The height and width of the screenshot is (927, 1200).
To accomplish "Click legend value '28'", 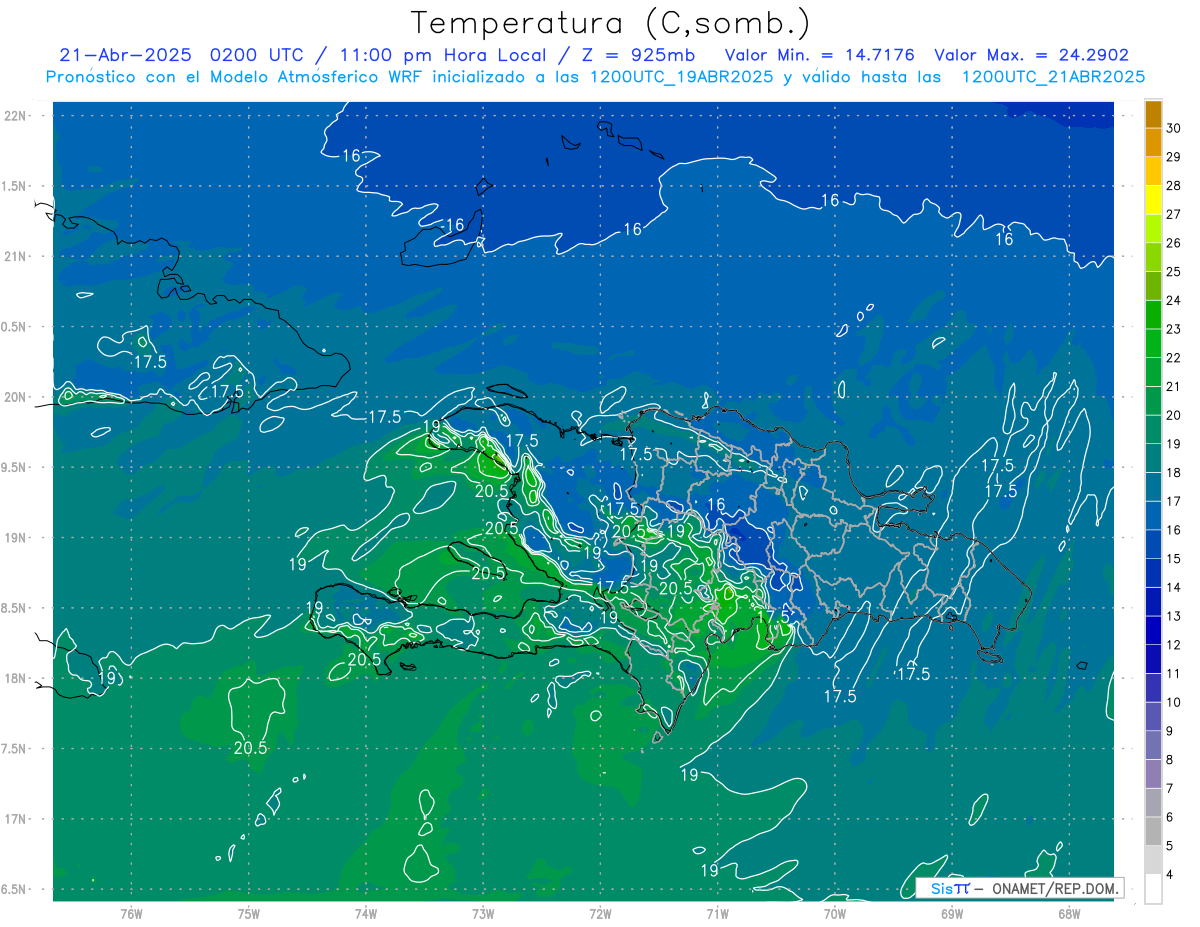I will [1175, 186].
